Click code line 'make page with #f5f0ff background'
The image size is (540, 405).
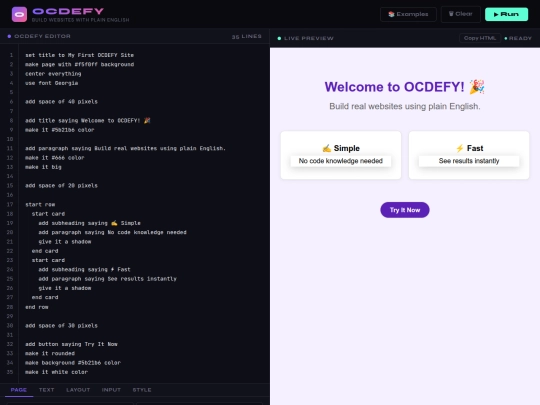(x=79, y=64)
